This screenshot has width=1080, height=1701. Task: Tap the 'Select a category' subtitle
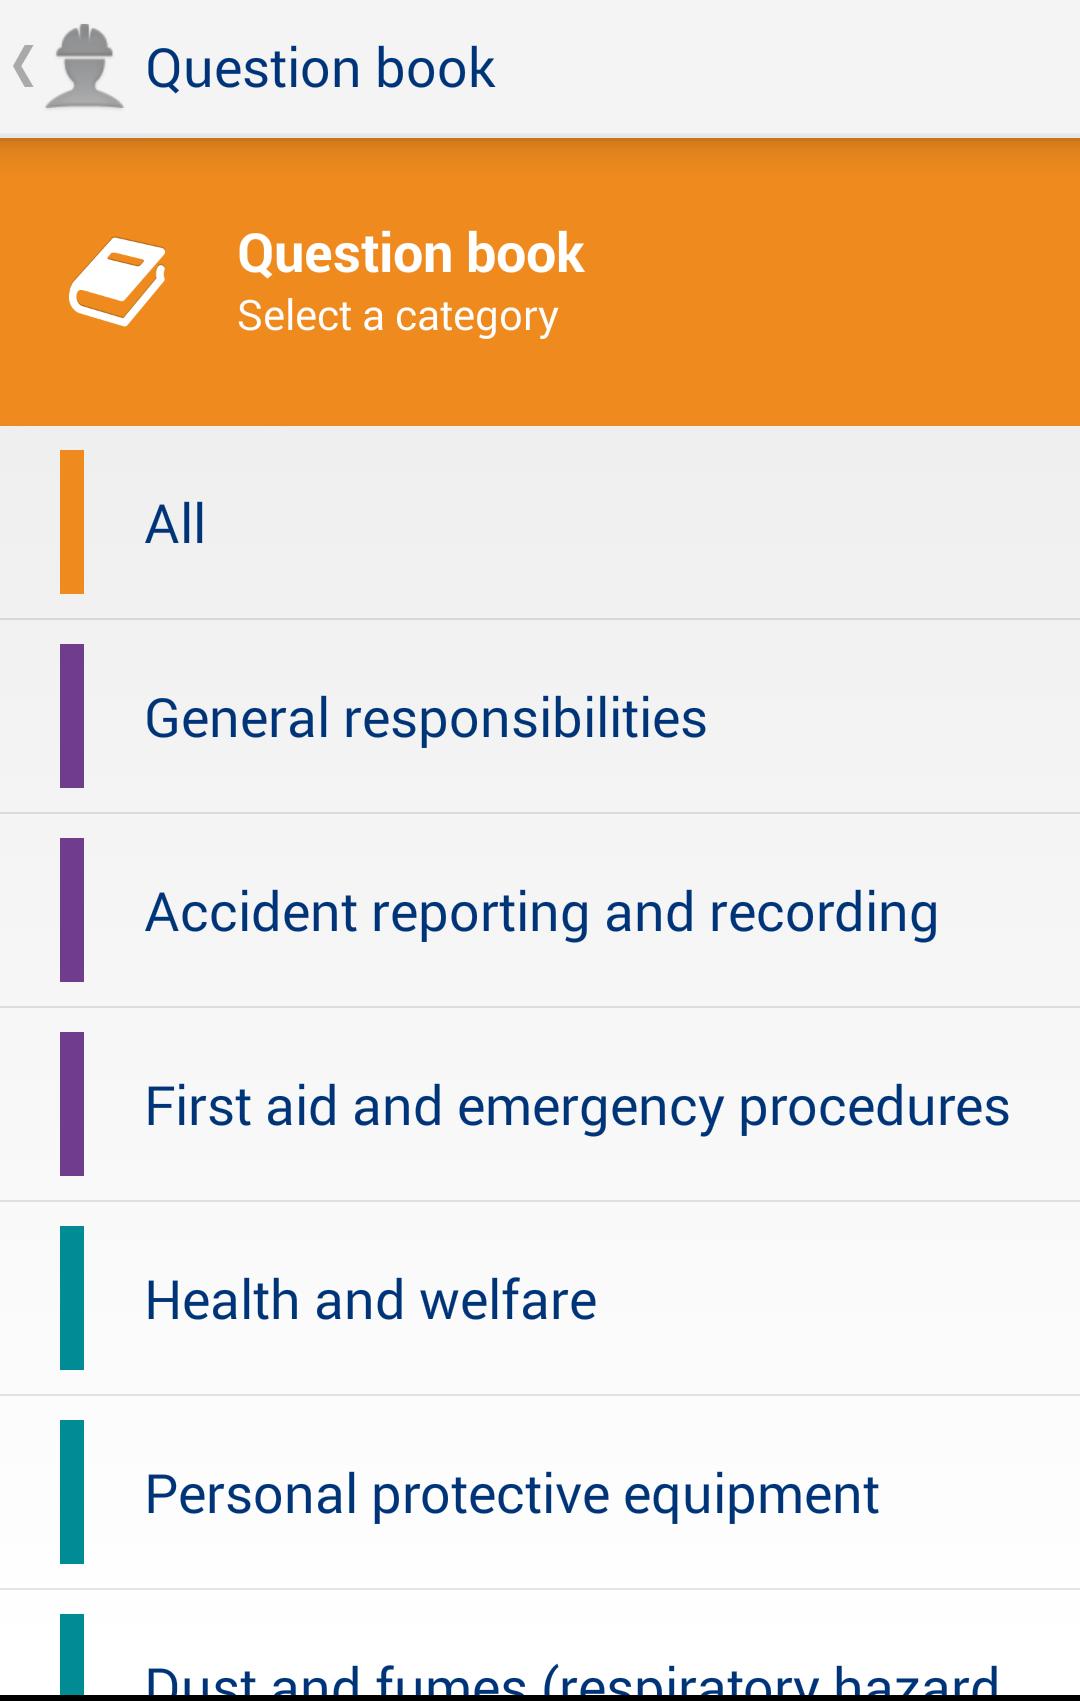coord(398,317)
